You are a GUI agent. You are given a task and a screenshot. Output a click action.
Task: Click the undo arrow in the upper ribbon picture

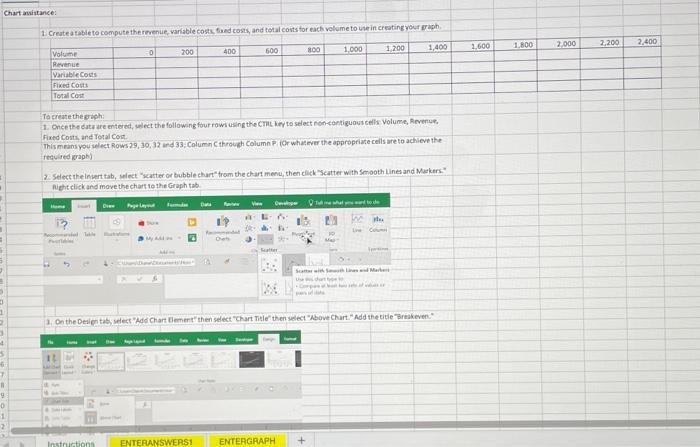[67, 264]
